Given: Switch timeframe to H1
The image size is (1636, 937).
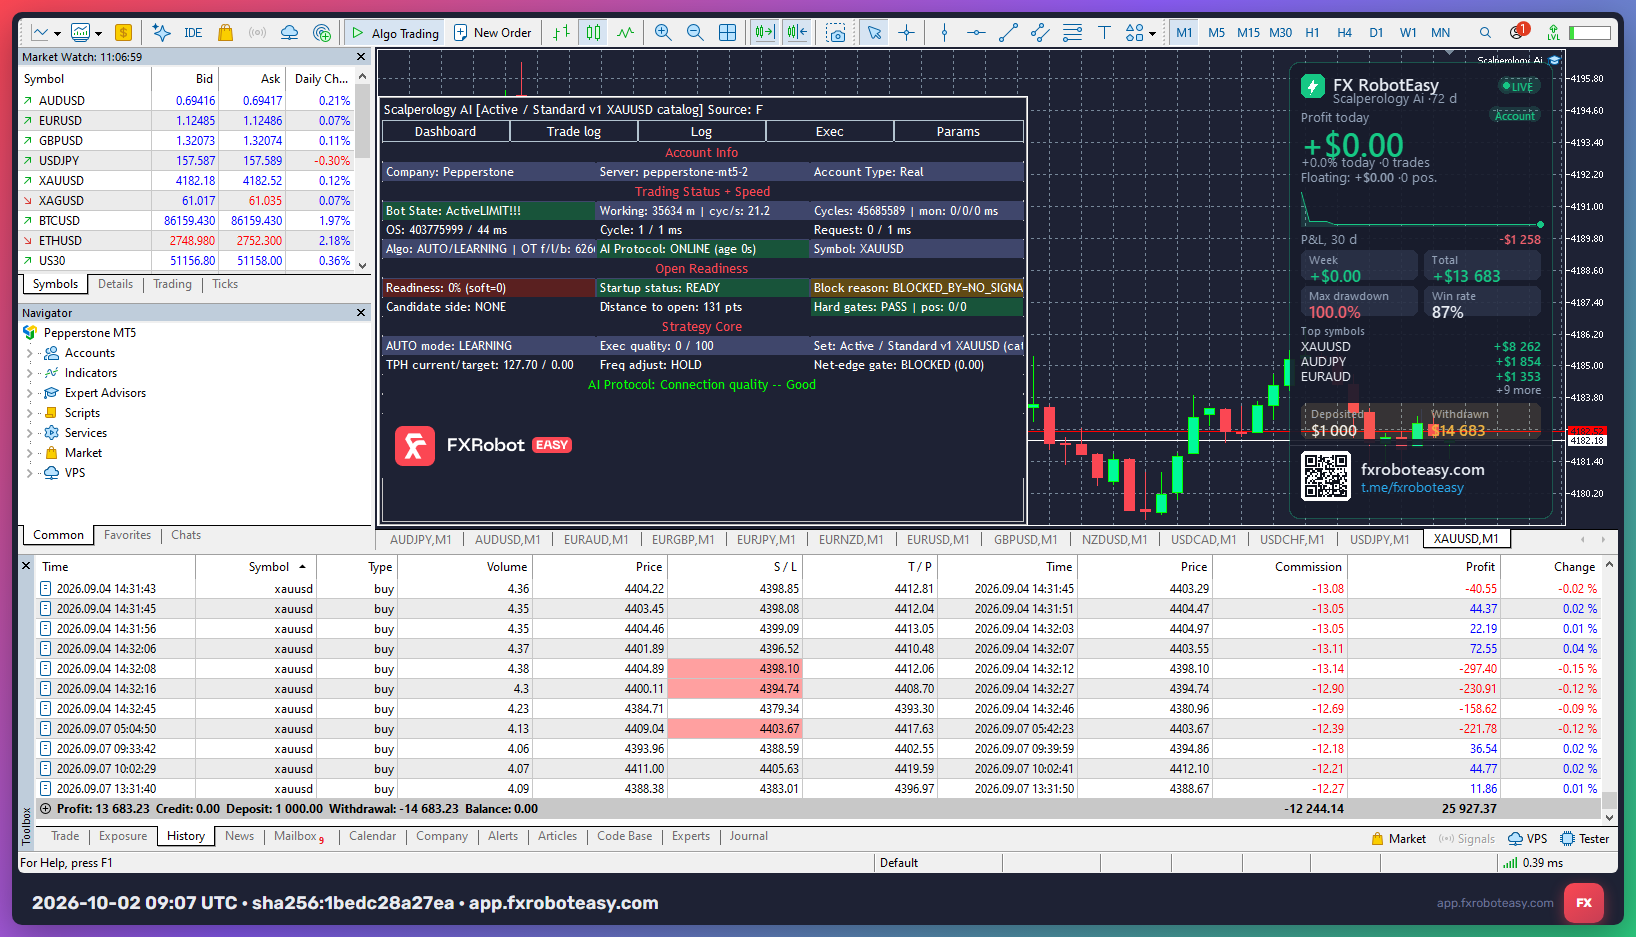Looking at the screenshot, I should pyautogui.click(x=1312, y=33).
